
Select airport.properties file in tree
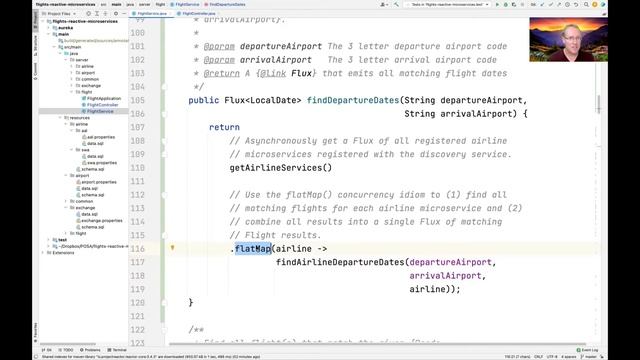point(96,182)
